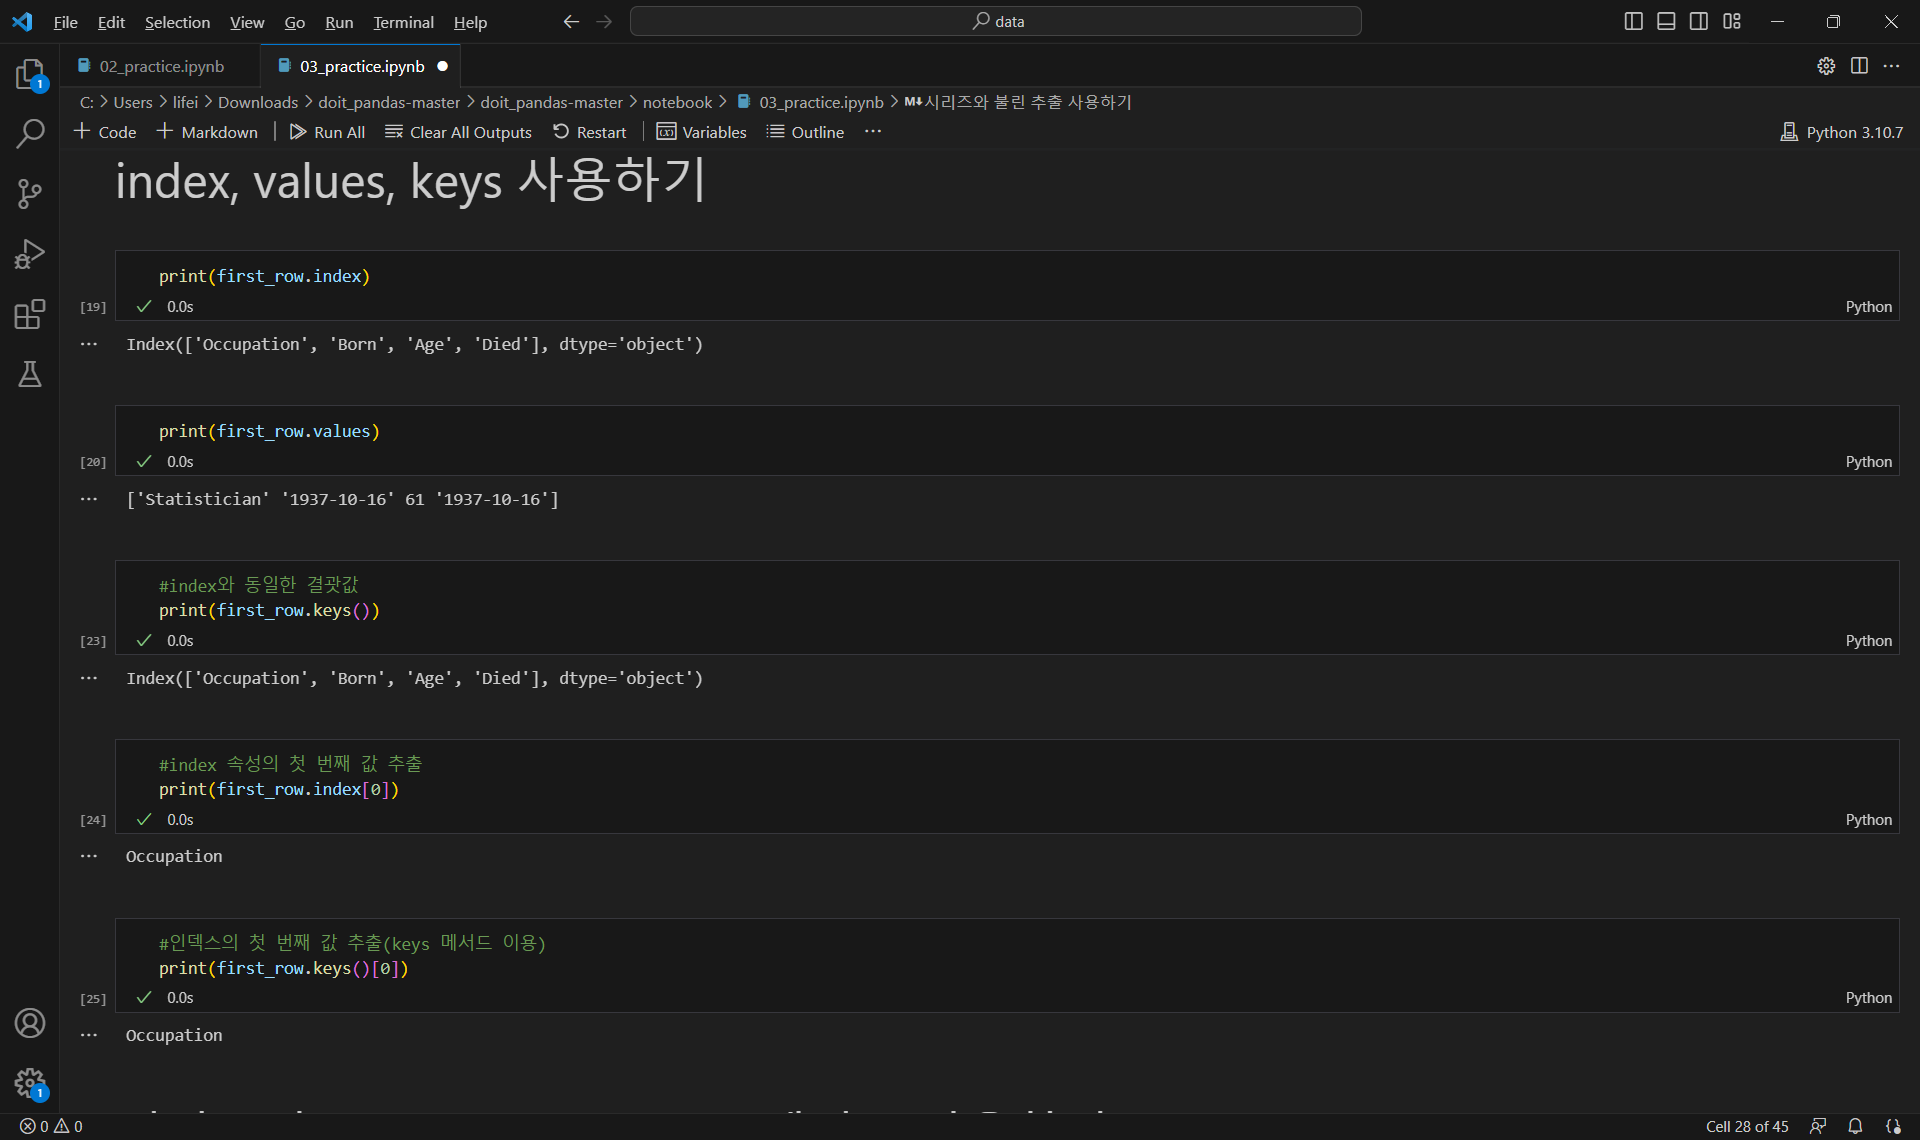This screenshot has height=1140, width=1920.
Task: Toggle the primary side bar layout button
Action: (1633, 21)
